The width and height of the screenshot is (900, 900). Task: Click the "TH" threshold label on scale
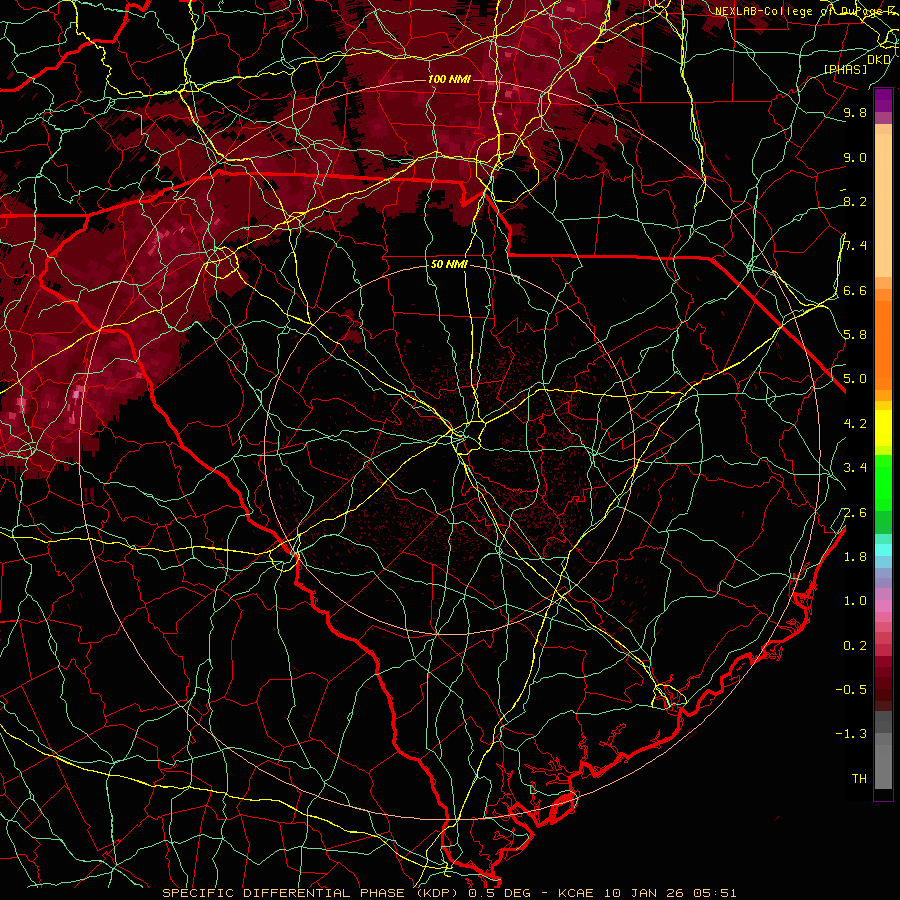pos(859,779)
